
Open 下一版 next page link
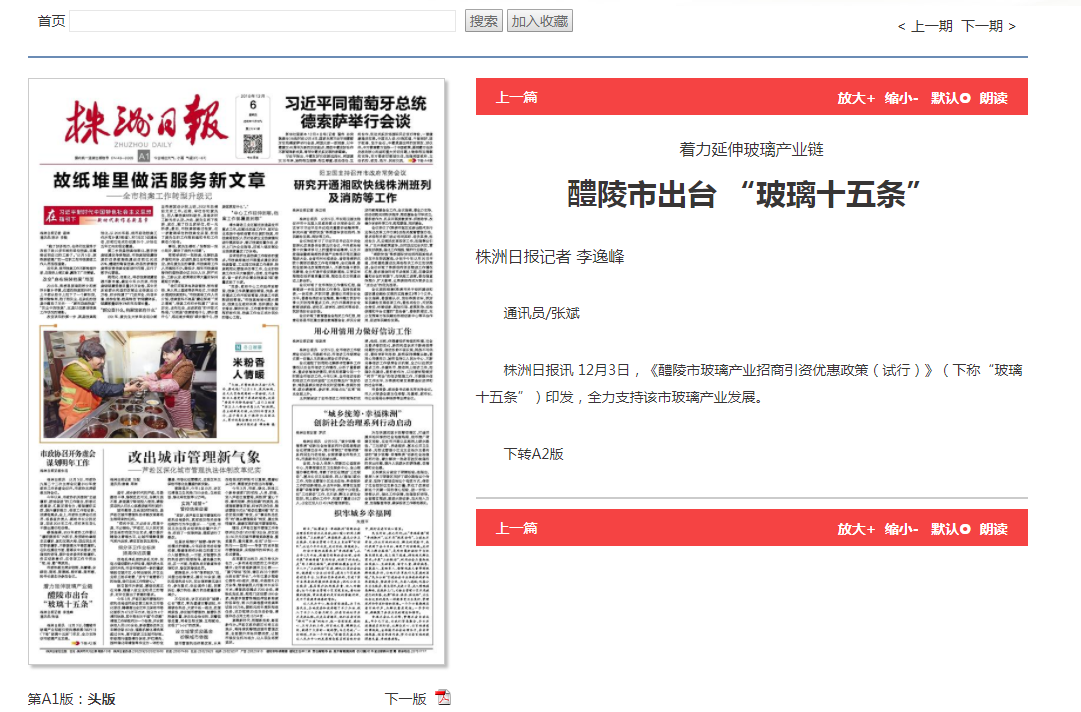405,699
